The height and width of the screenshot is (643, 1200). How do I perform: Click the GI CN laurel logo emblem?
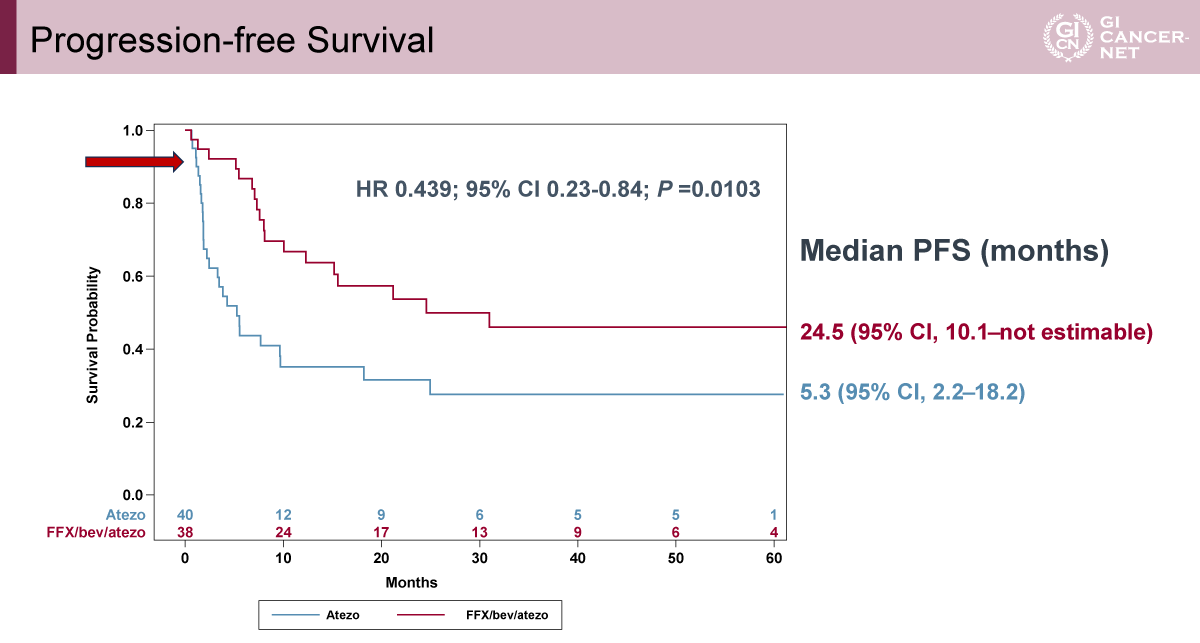[x=1061, y=38]
